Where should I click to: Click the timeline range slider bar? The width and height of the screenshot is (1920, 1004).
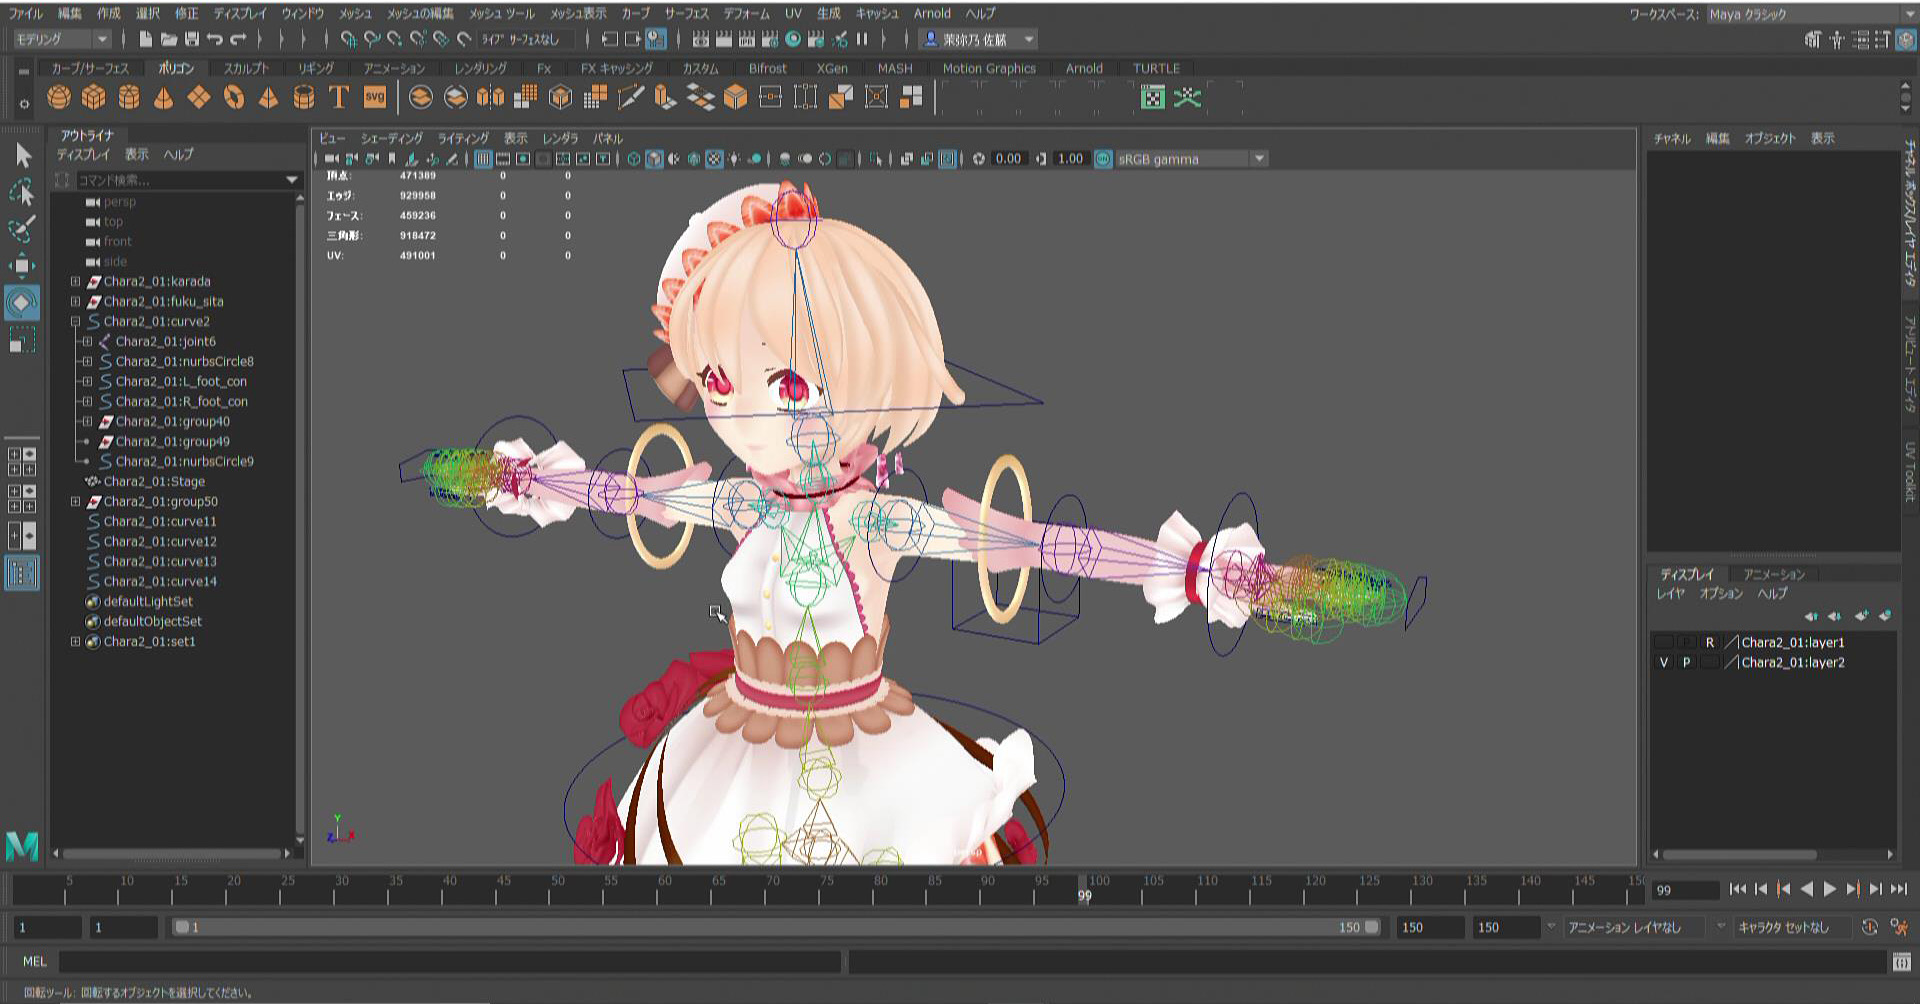point(776,927)
